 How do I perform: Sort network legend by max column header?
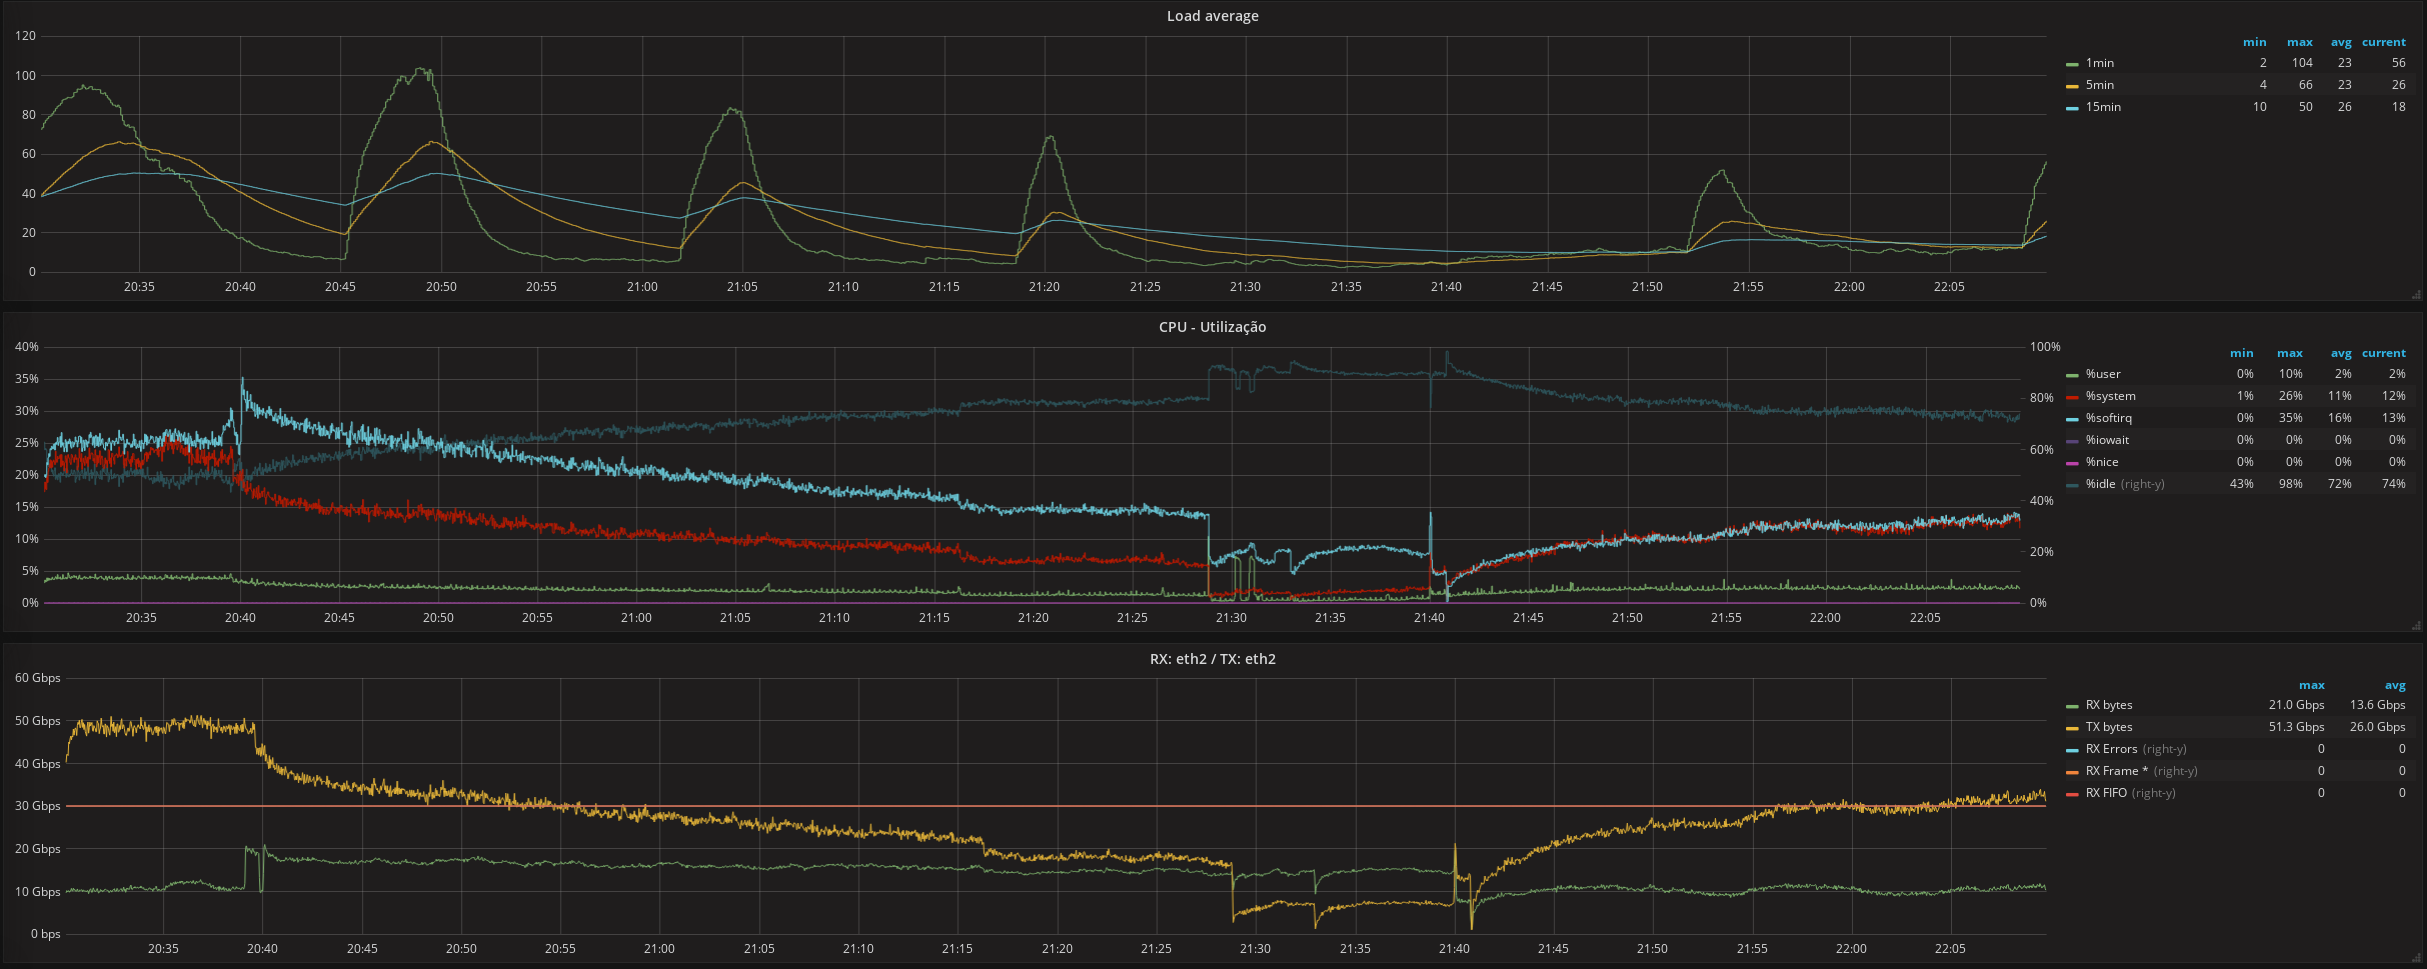click(2311, 685)
